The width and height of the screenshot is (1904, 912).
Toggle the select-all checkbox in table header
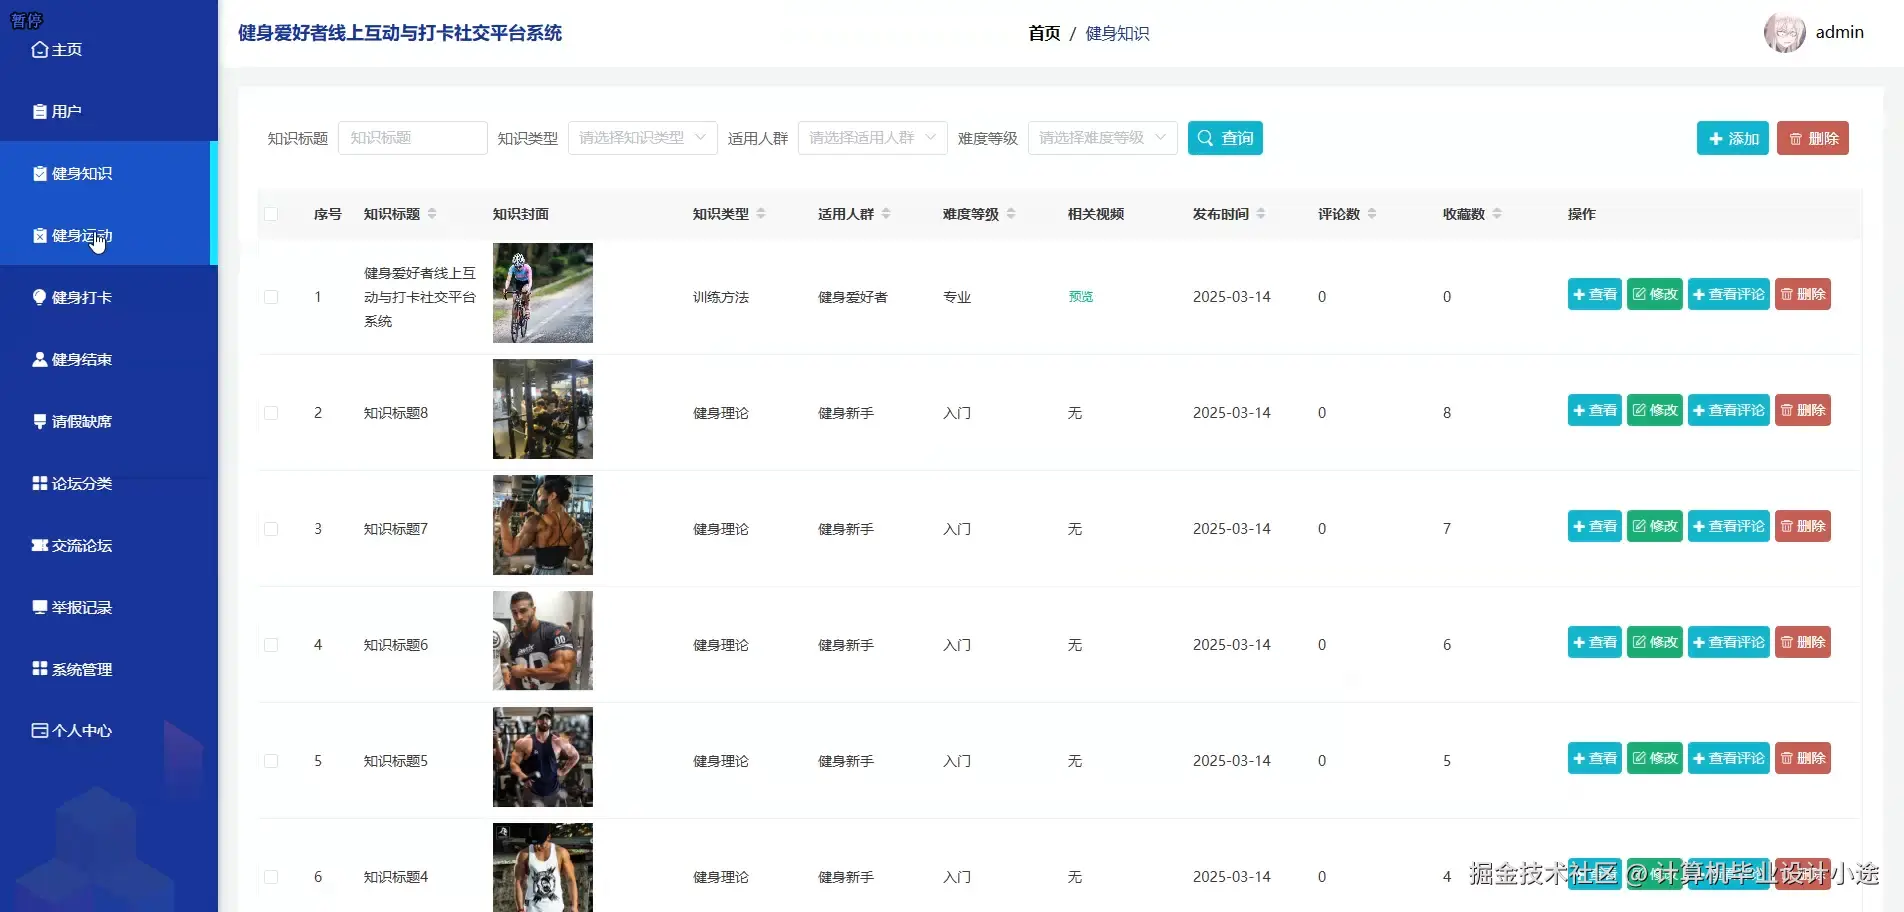pyautogui.click(x=271, y=213)
